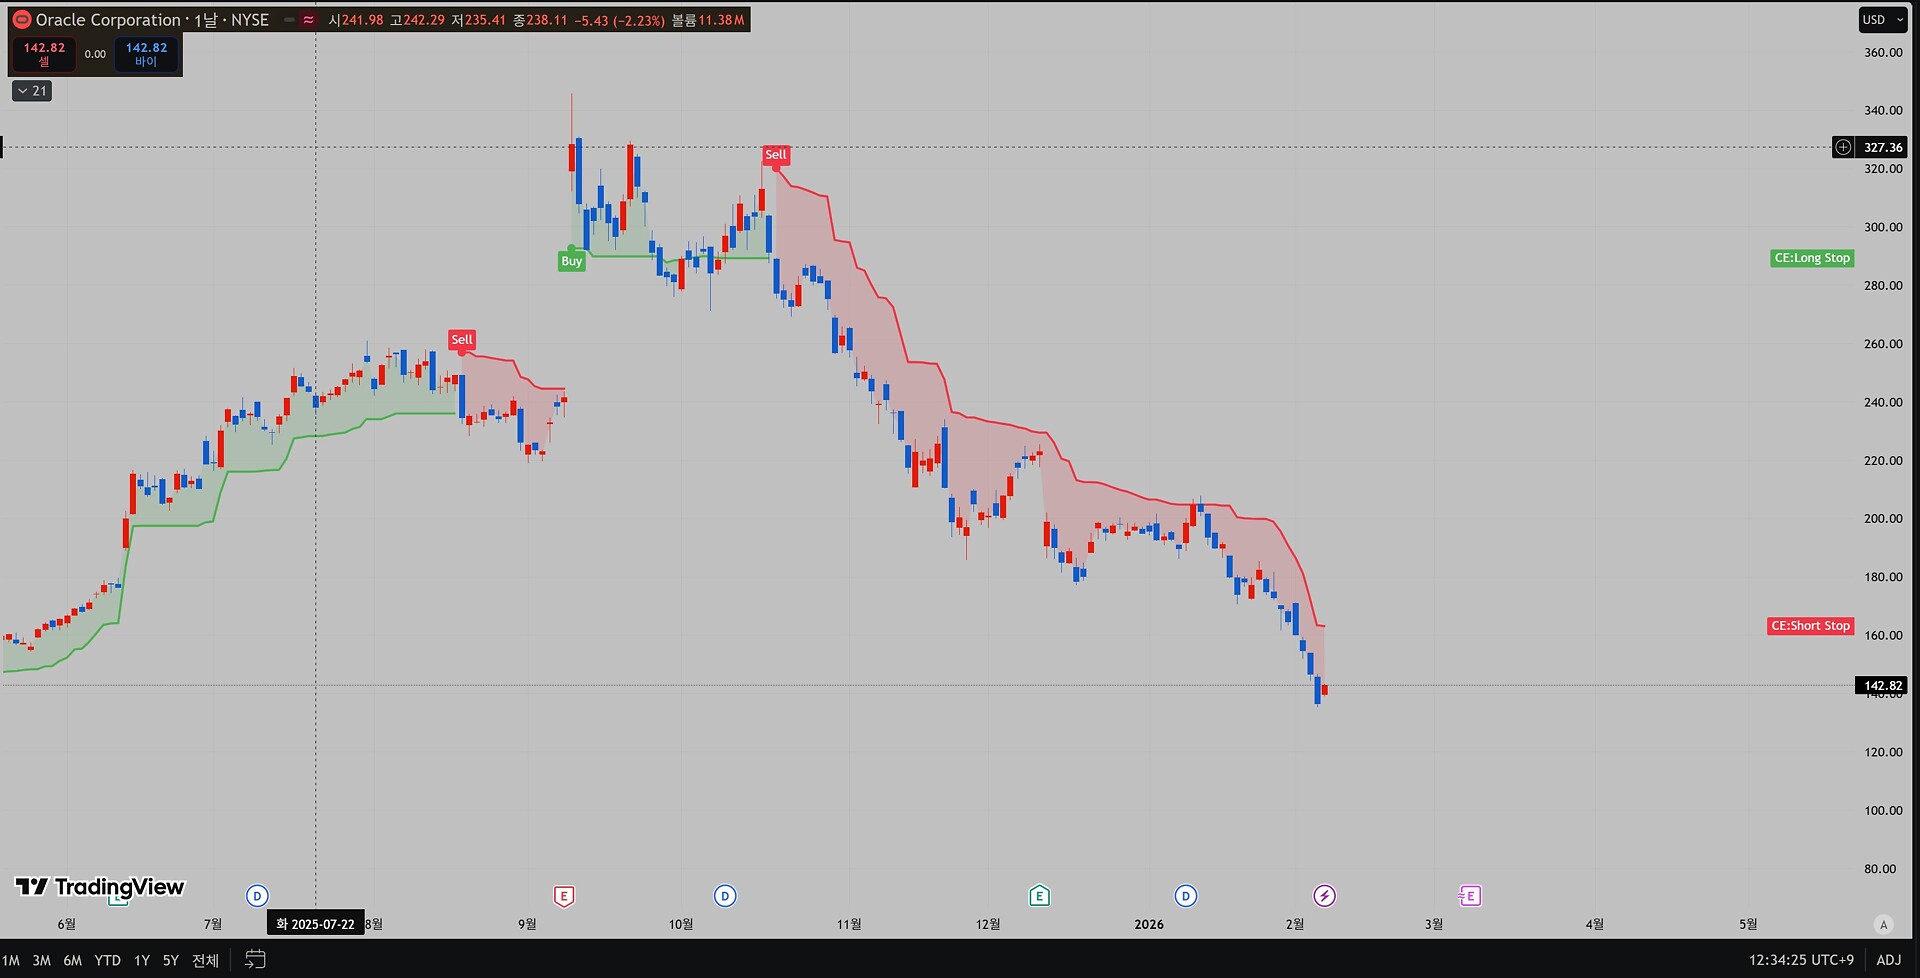Click the Oracle Corporation symbol name
Screen dimensions: 1920x978
(x=108, y=20)
